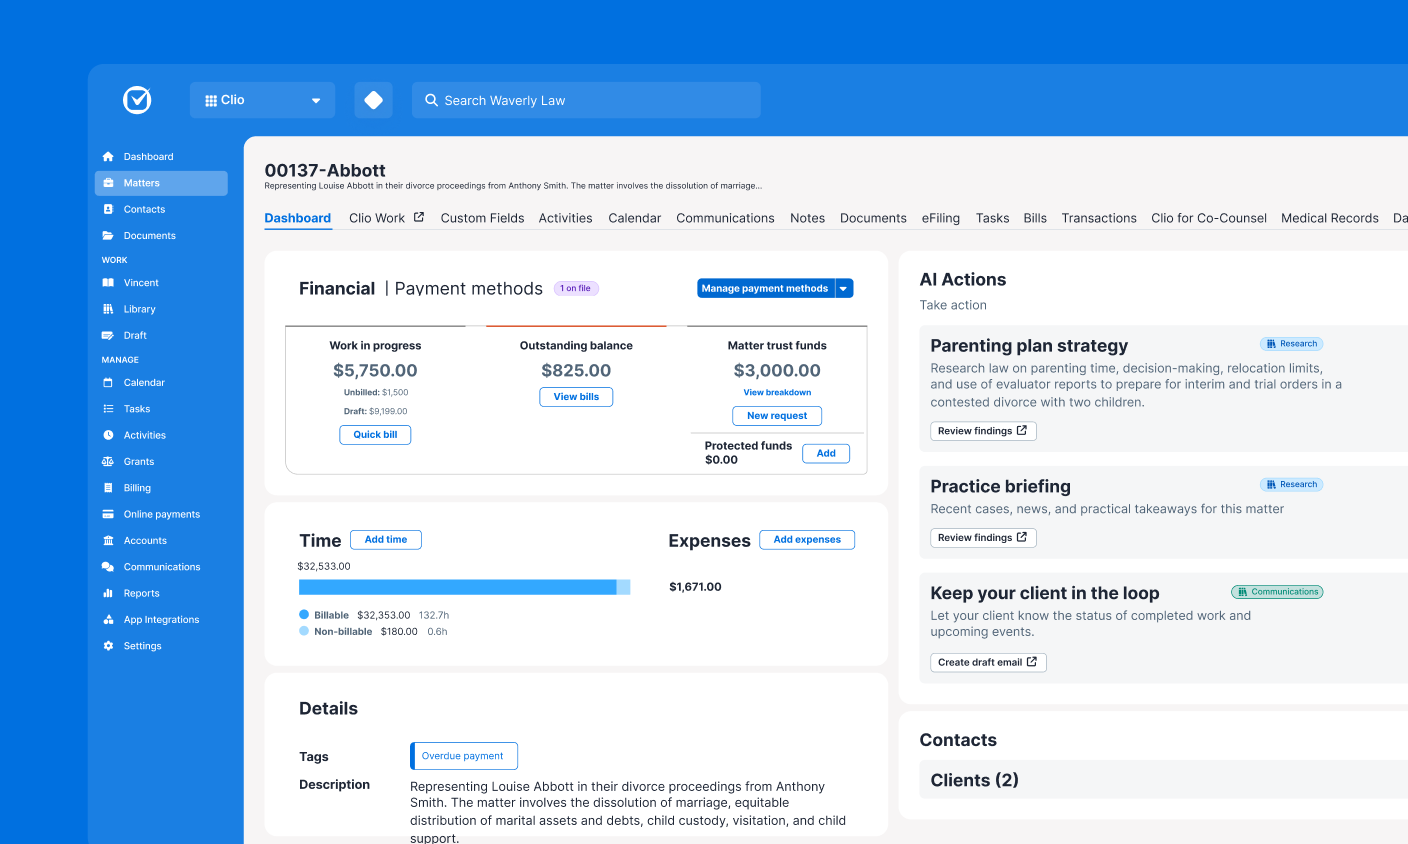Click the Non-billable light blue legend dot
This screenshot has width=1408, height=844.
click(x=304, y=631)
